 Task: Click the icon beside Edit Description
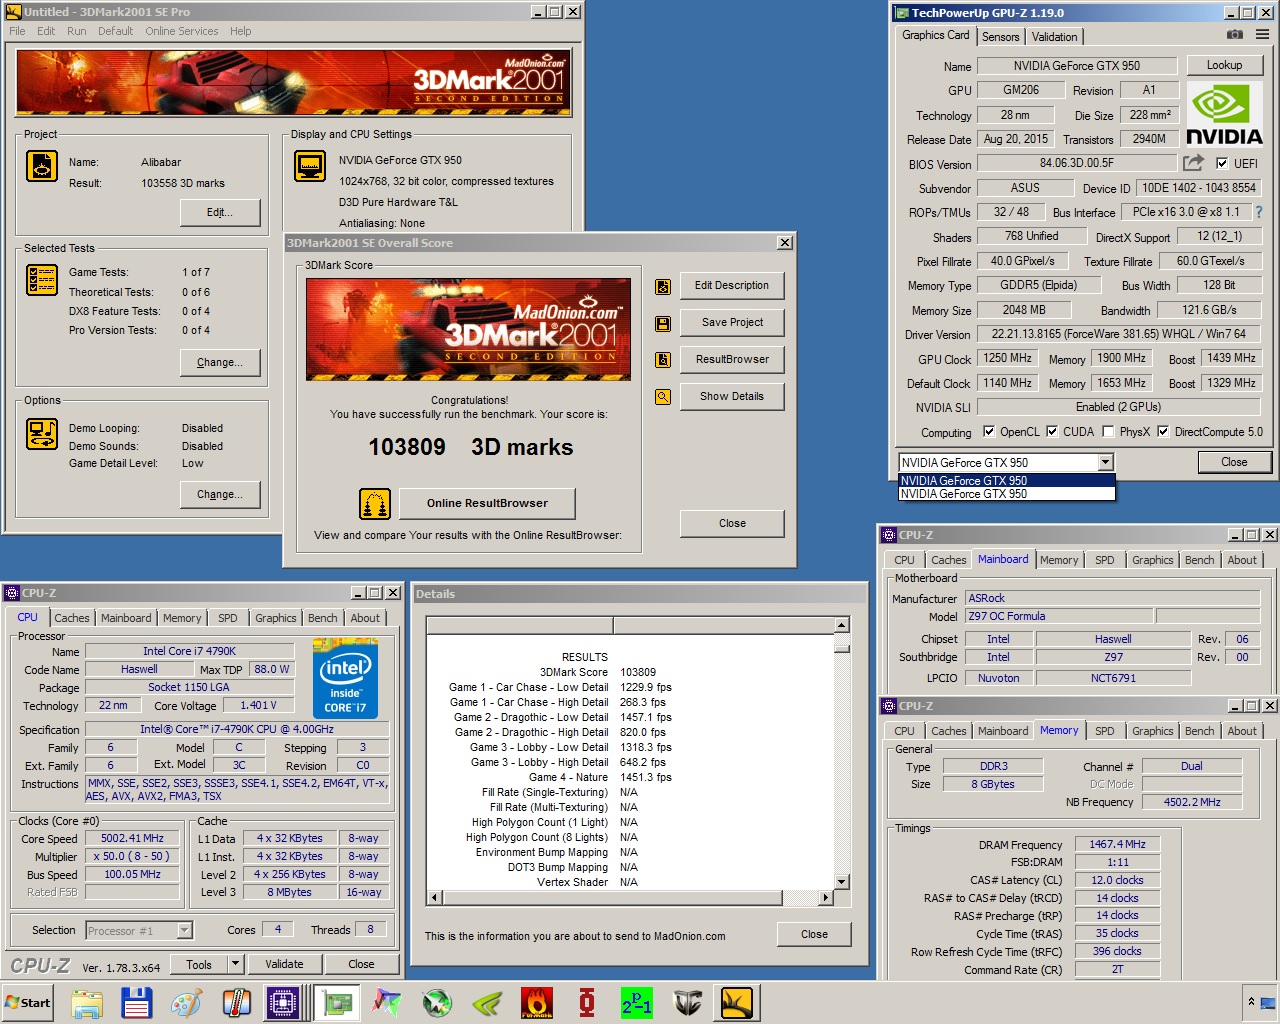pyautogui.click(x=663, y=286)
